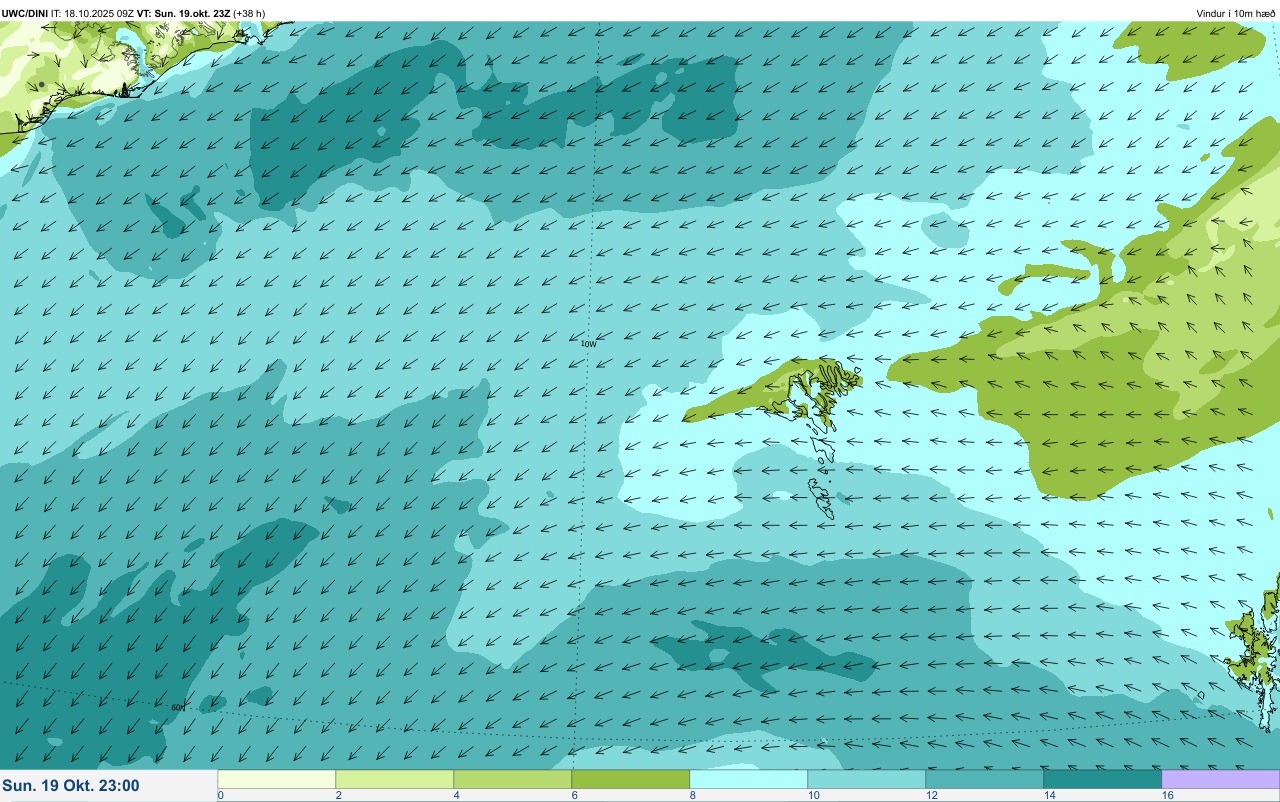Click the purple above-16 legend swatch
Viewport: 1280px width, 802px height.
pos(1221,779)
